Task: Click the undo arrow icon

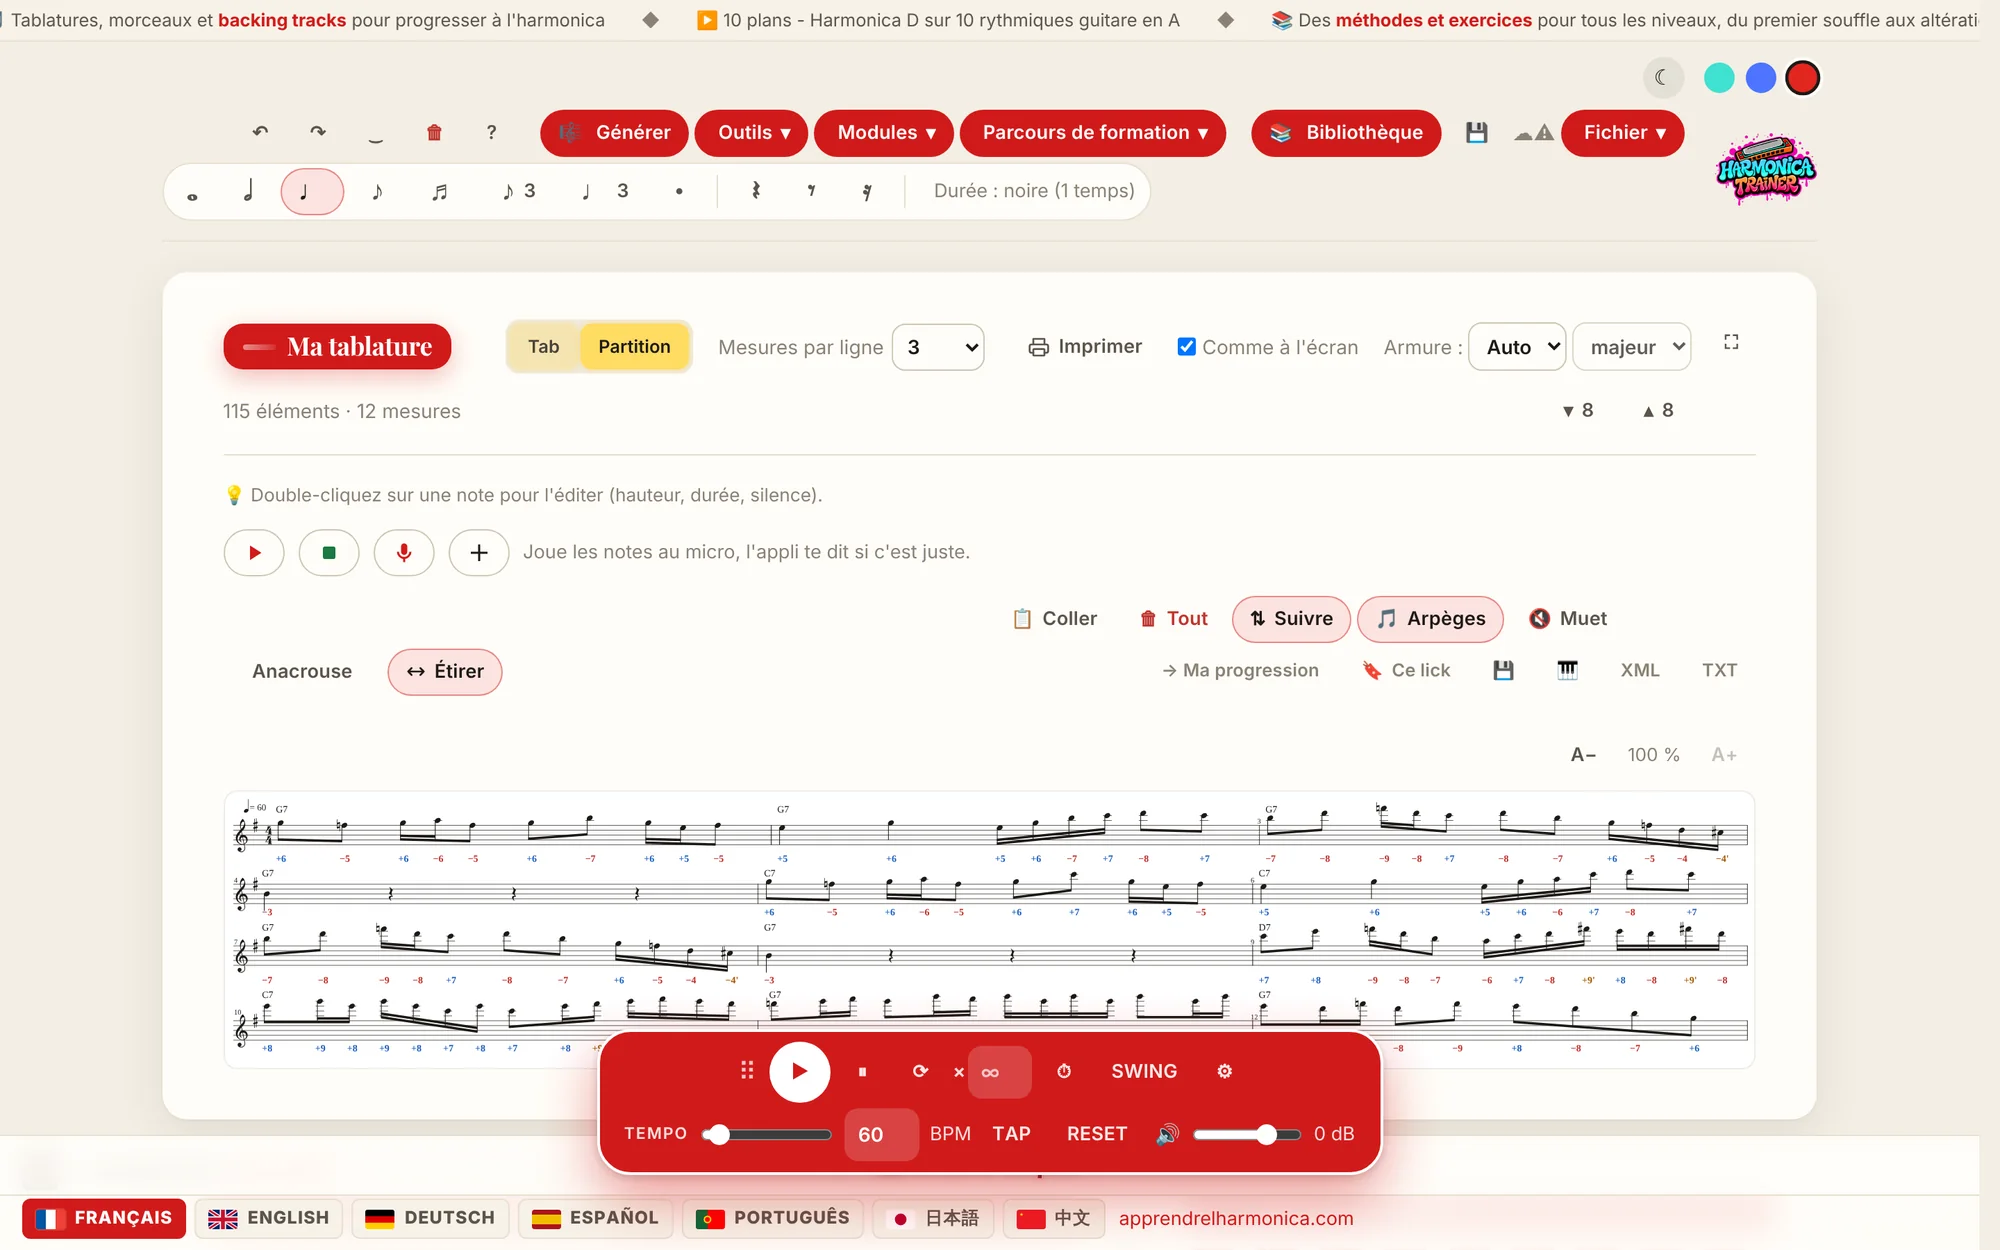Action: 260,132
